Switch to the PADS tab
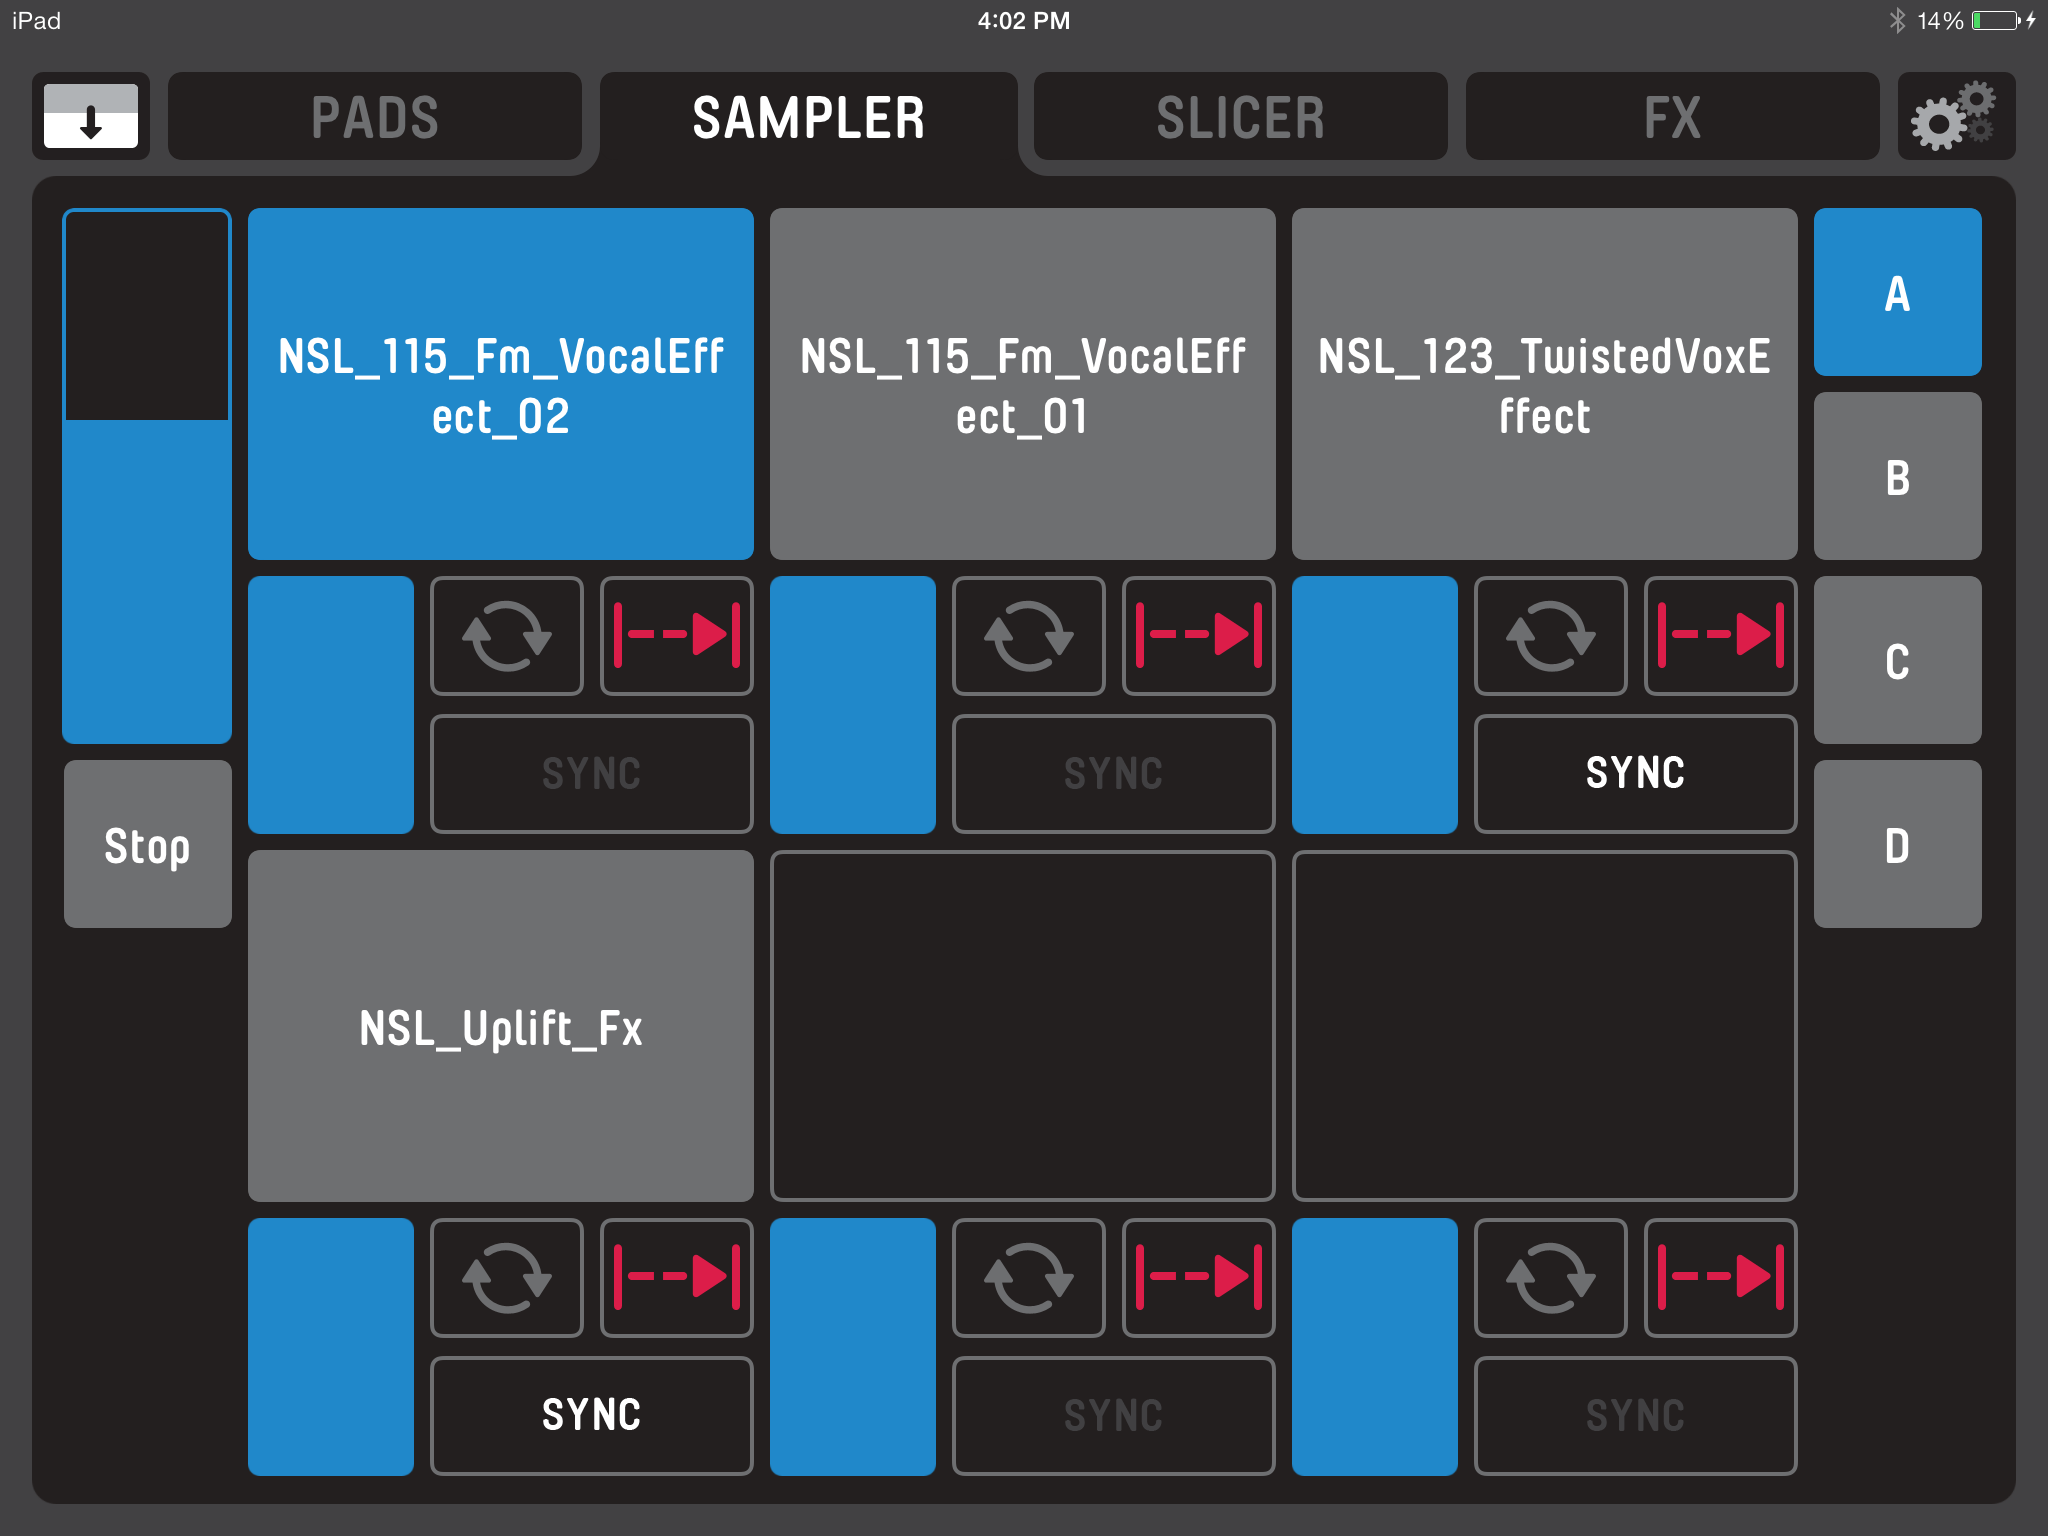This screenshot has width=2048, height=1536. click(x=373, y=117)
